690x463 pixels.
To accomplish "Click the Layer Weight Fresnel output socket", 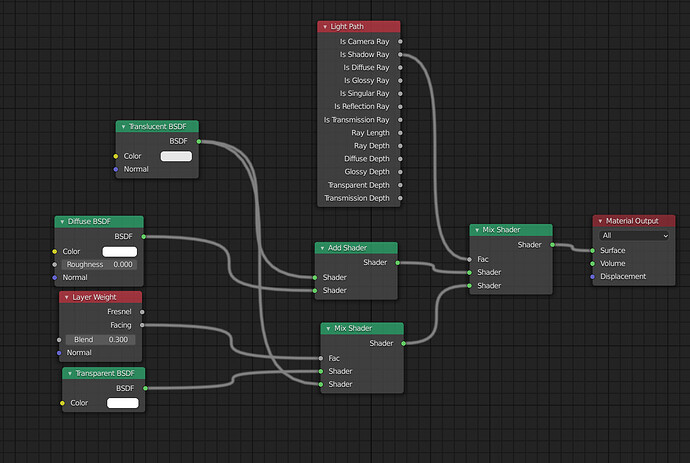I will point(142,312).
